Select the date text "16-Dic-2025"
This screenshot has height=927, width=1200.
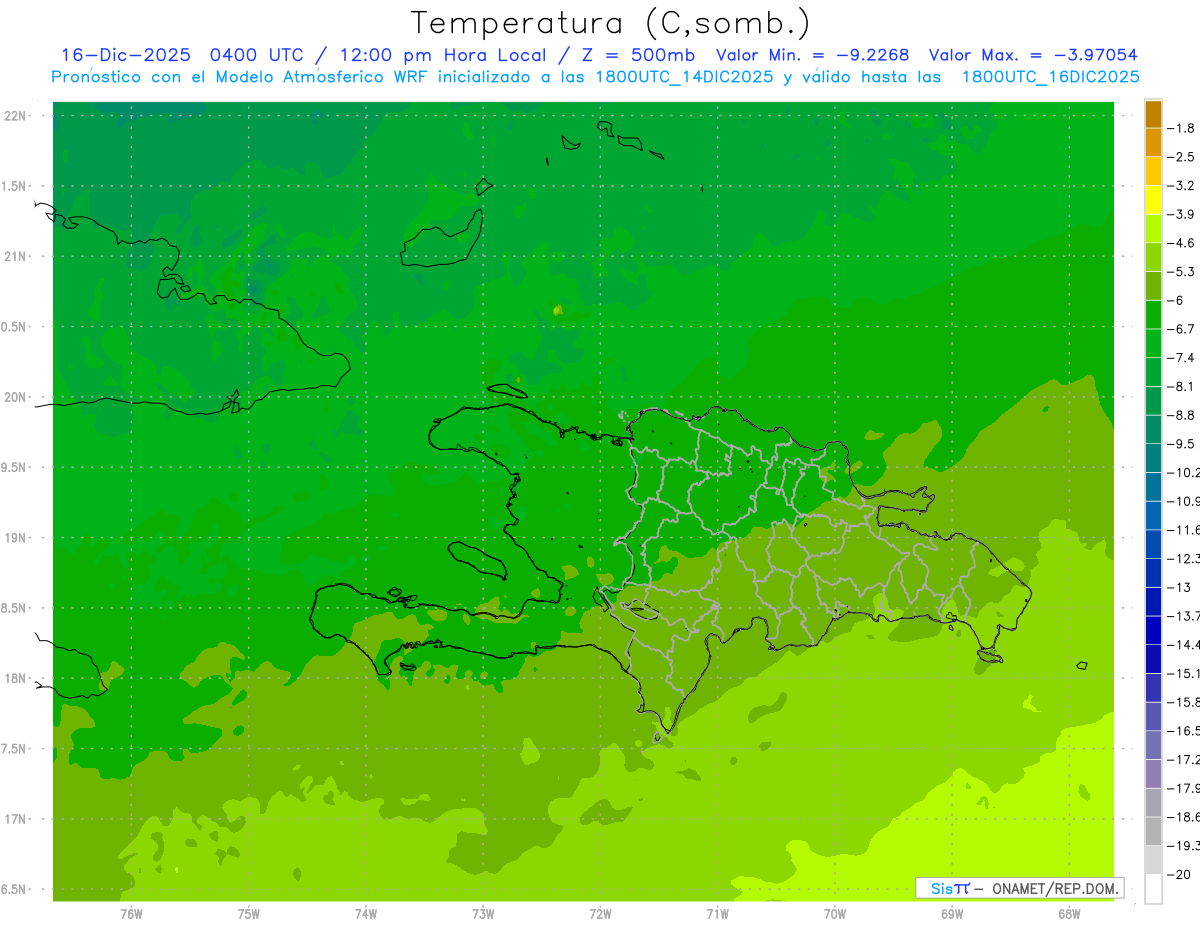(125, 55)
